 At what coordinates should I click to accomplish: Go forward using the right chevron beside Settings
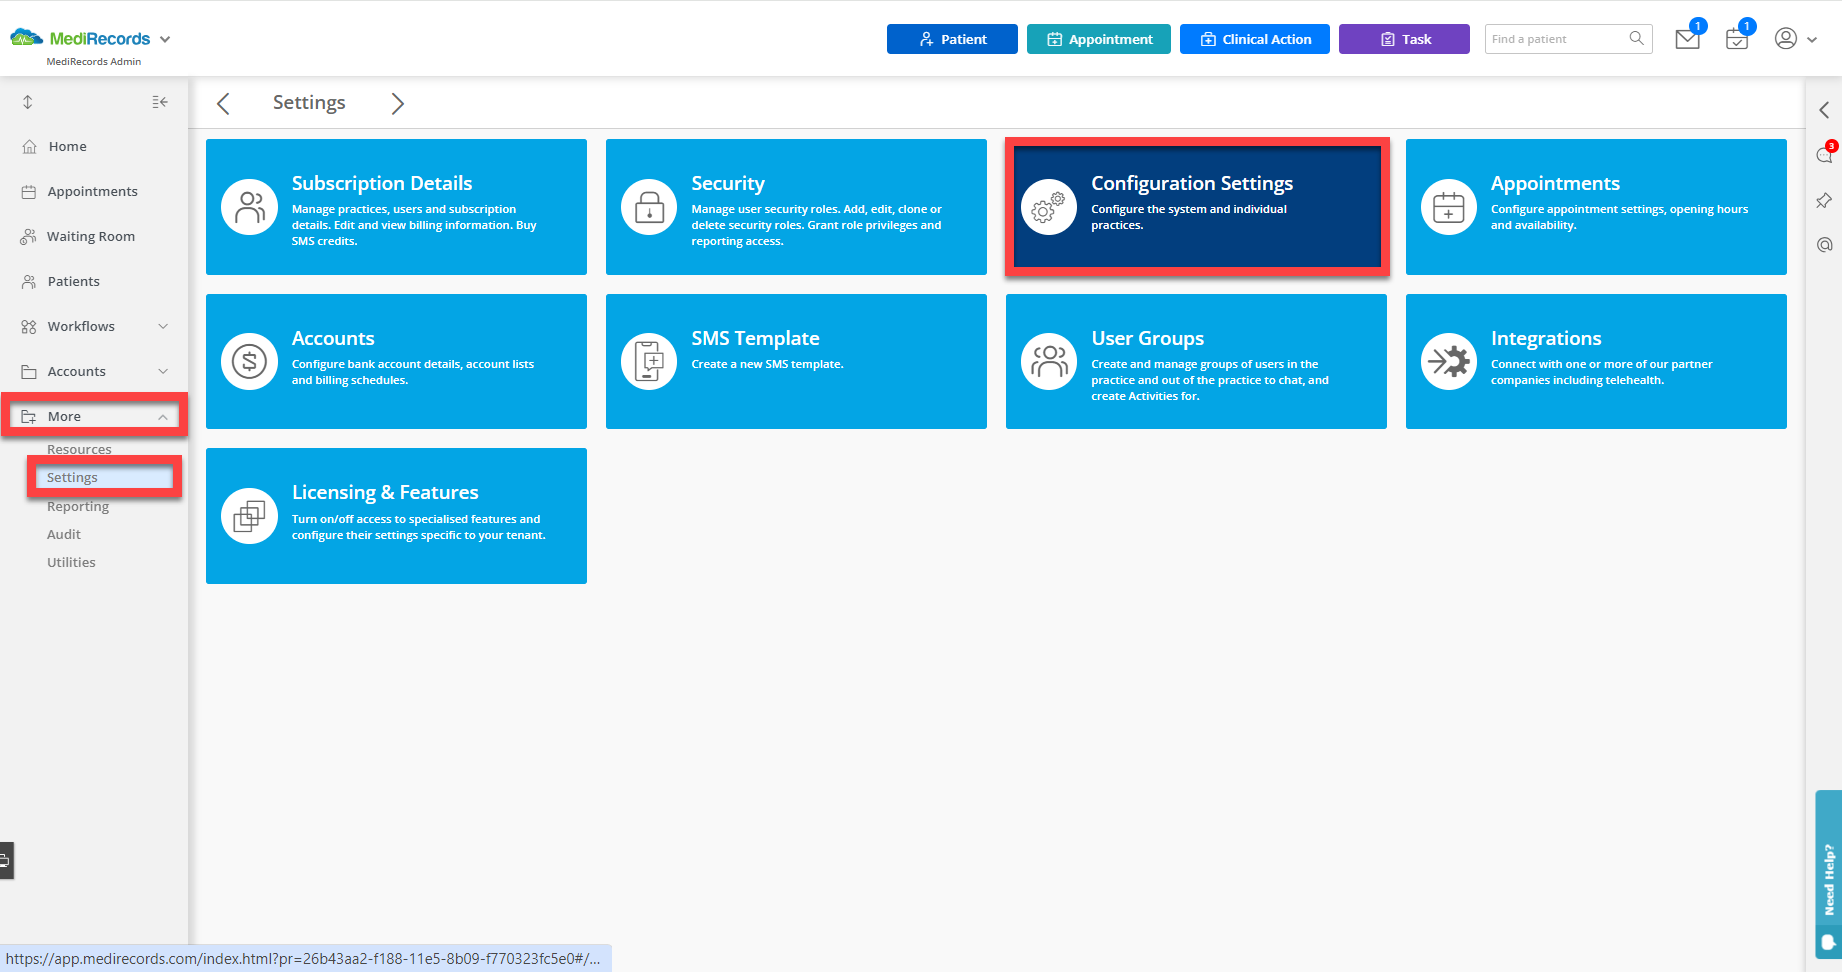pos(397,103)
